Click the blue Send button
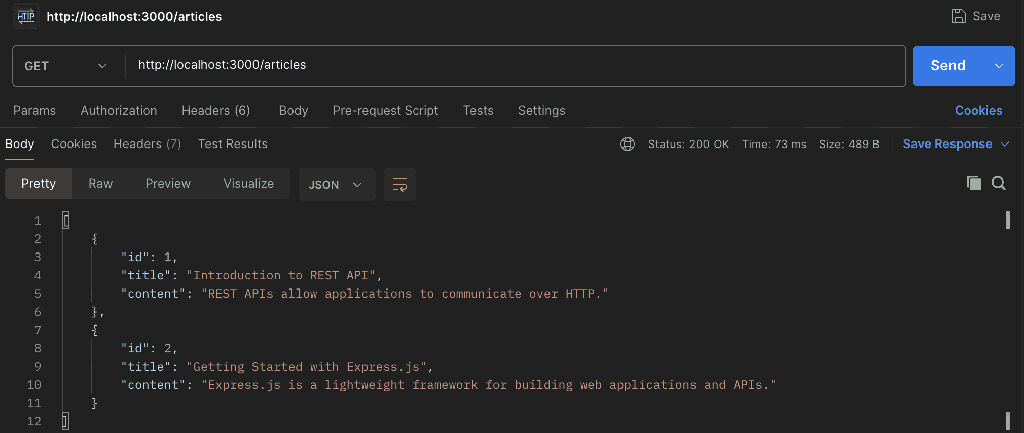Screen dimensions: 1024x433 coord(948,65)
